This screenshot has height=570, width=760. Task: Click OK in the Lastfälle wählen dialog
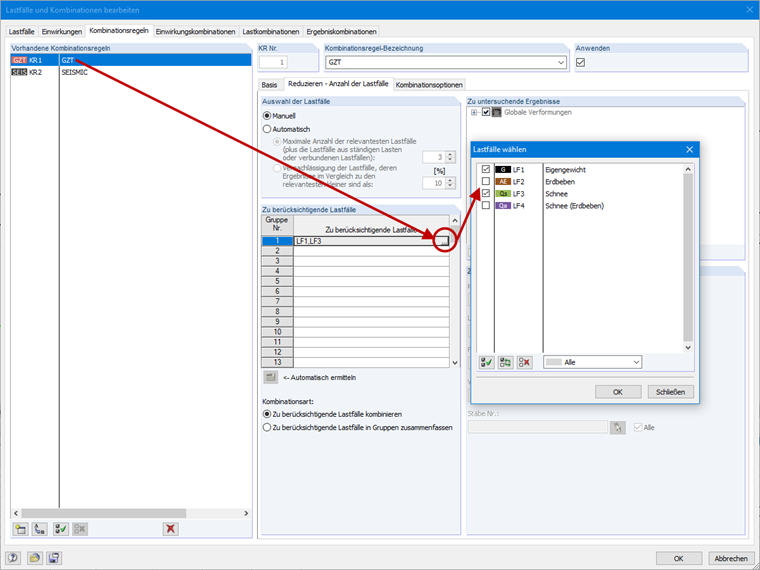pos(618,392)
